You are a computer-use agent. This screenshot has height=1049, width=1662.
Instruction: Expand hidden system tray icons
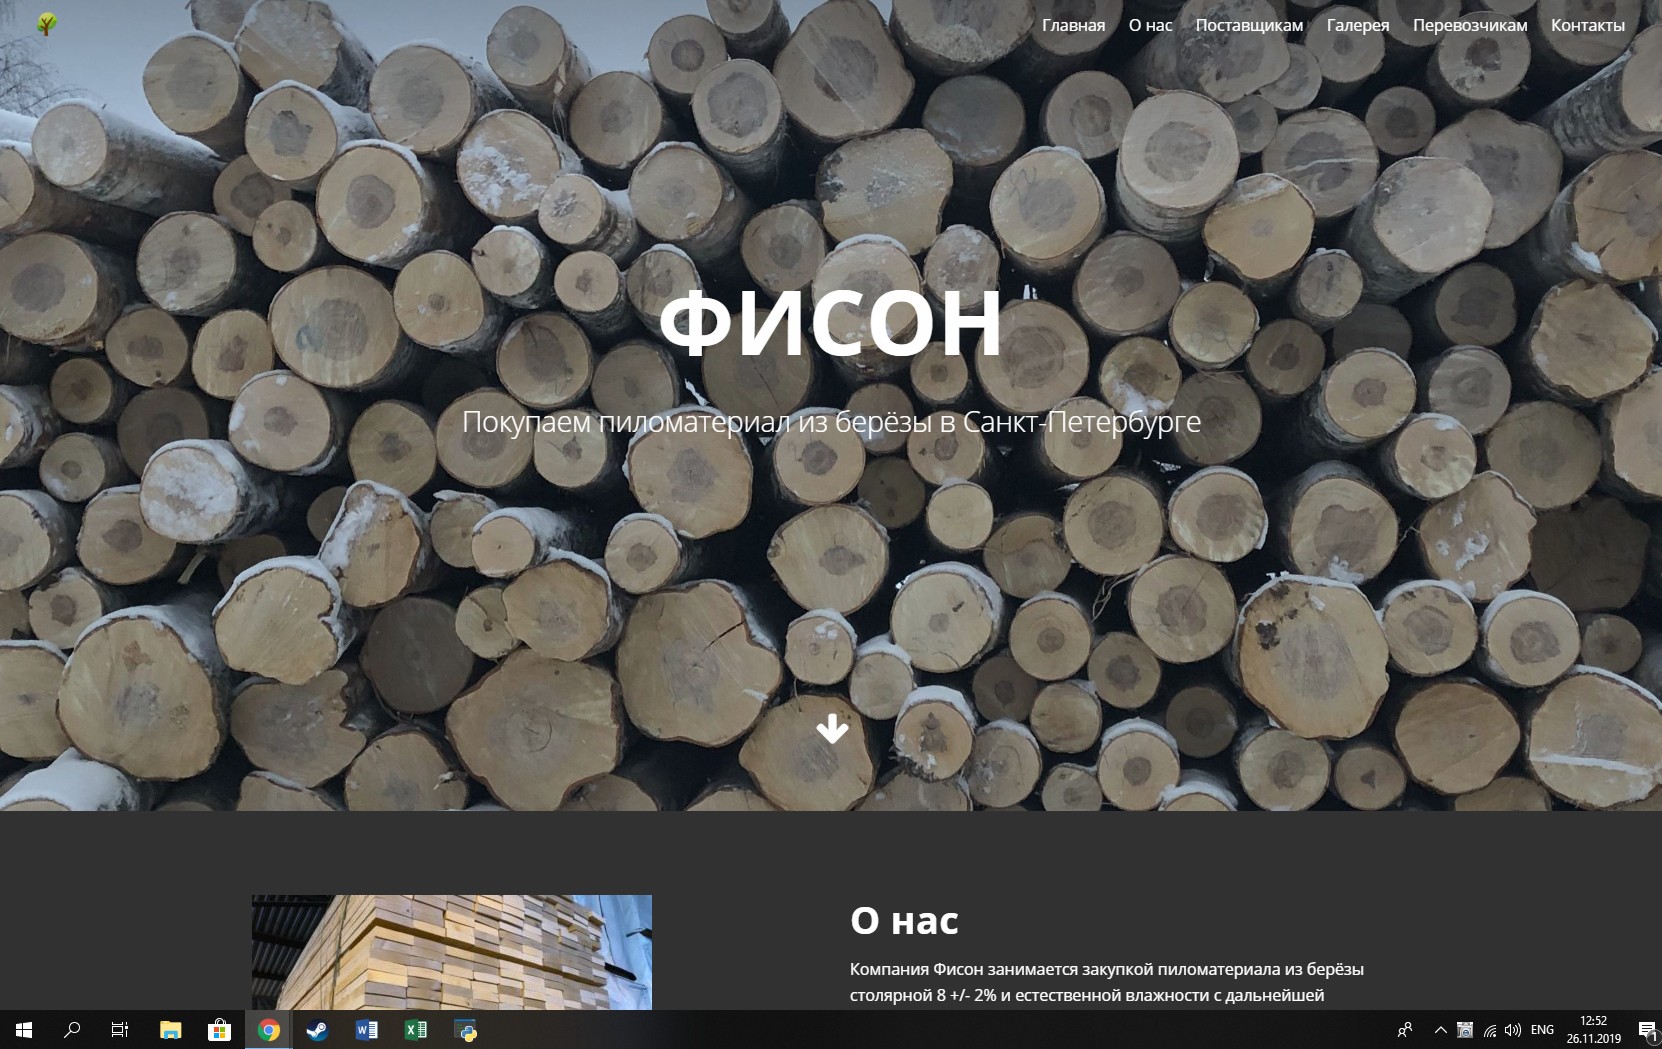[1440, 1029]
